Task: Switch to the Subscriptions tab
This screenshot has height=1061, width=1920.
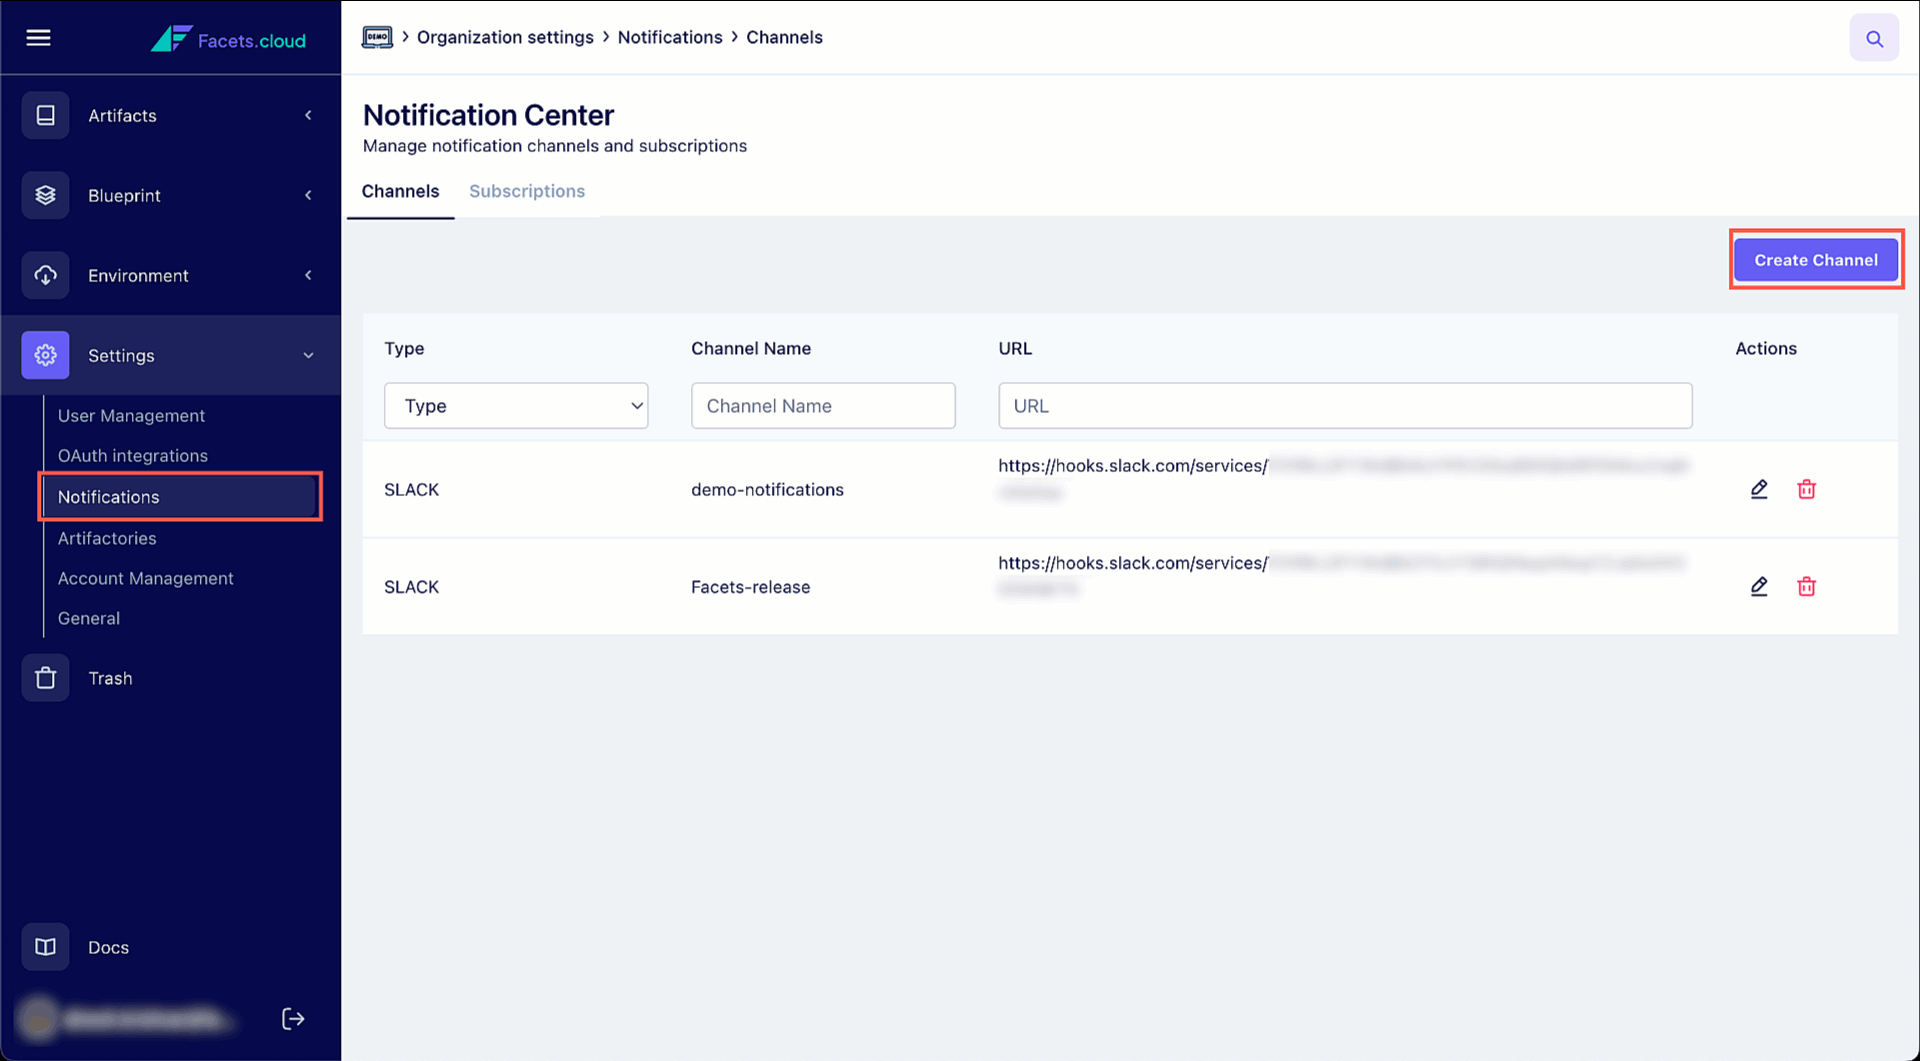Action: point(527,191)
